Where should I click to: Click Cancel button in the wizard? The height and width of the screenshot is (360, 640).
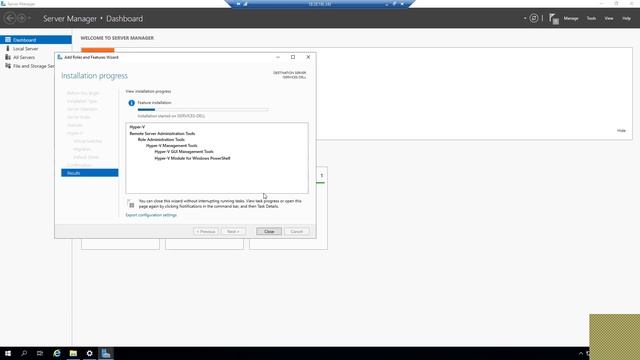click(x=296, y=231)
